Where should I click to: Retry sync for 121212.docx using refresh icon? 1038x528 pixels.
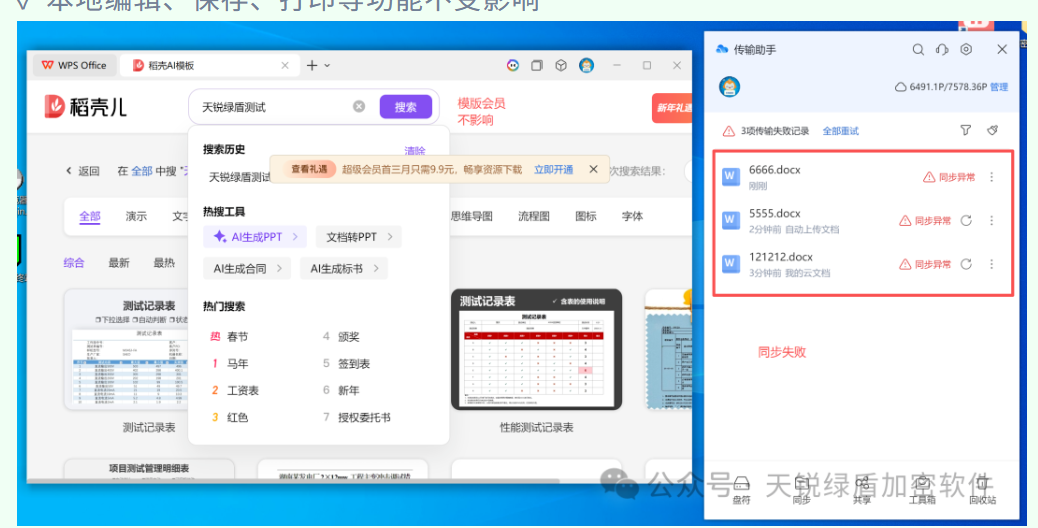coord(966,264)
